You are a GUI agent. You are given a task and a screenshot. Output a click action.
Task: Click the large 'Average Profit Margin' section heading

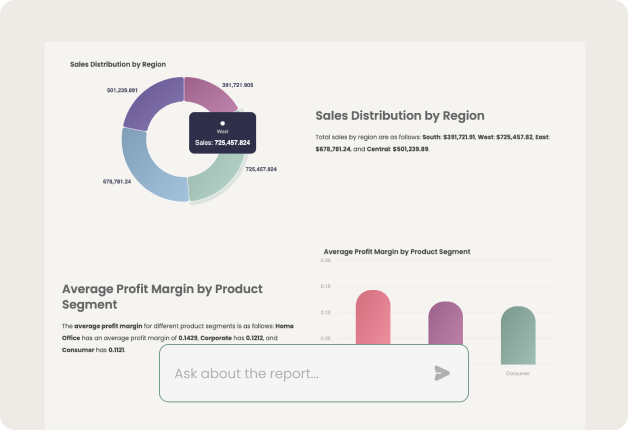click(x=162, y=296)
